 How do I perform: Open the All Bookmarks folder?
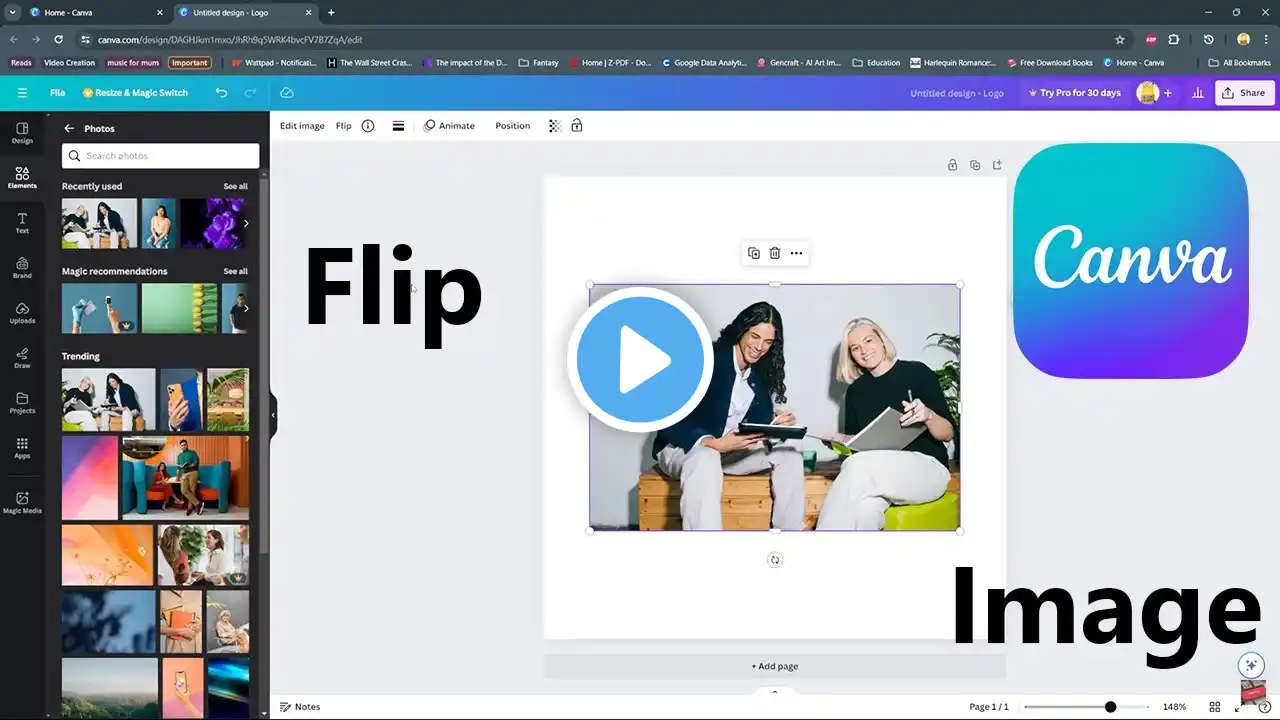click(x=1240, y=62)
